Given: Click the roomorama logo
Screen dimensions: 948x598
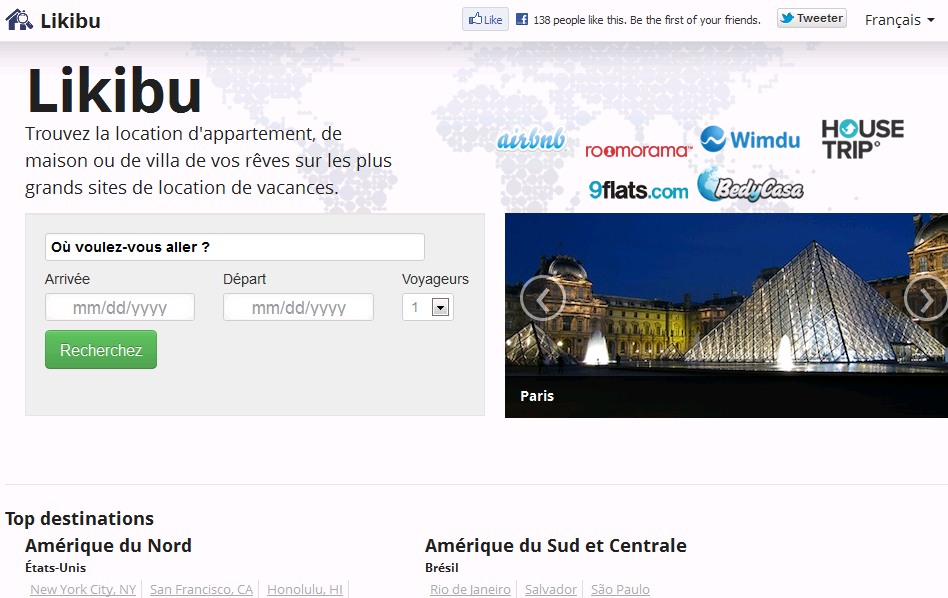Looking at the screenshot, I should tap(638, 151).
